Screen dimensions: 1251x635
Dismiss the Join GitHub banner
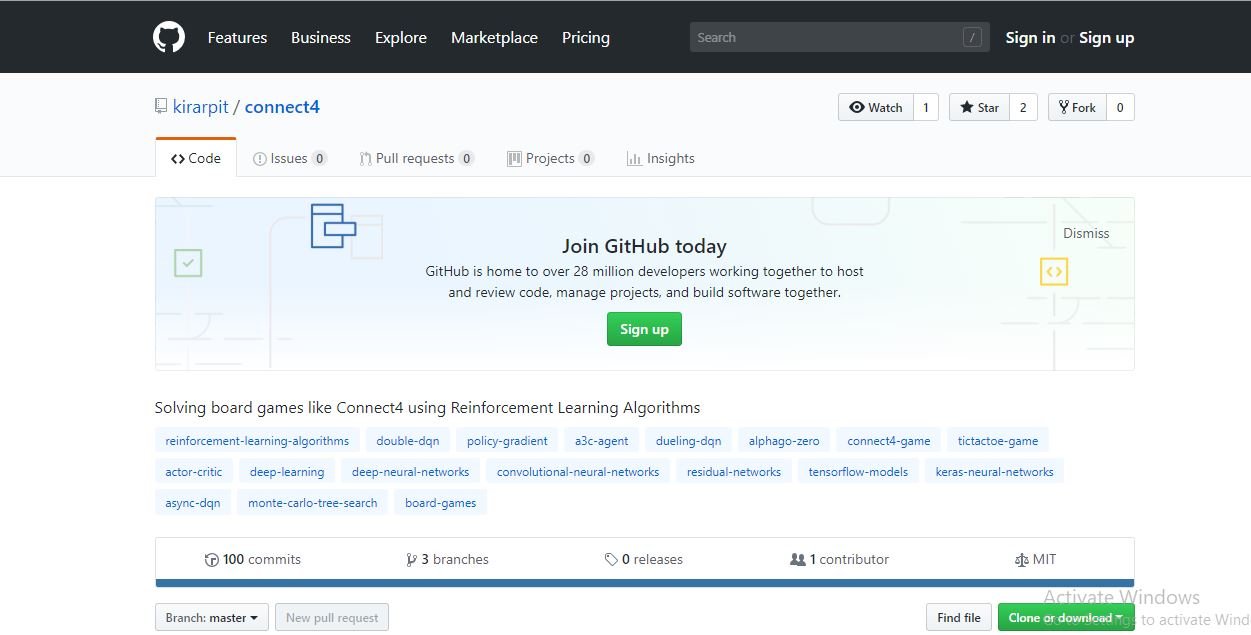point(1086,233)
